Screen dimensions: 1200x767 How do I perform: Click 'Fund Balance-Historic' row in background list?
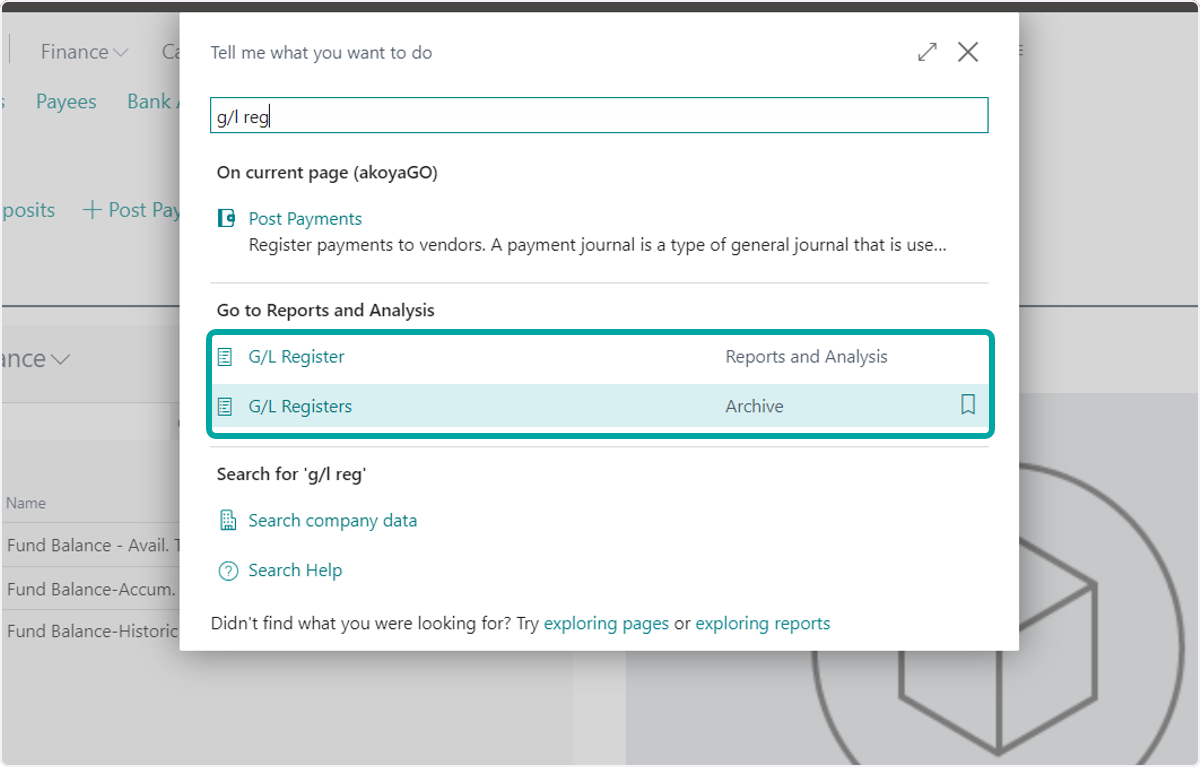tap(91, 631)
